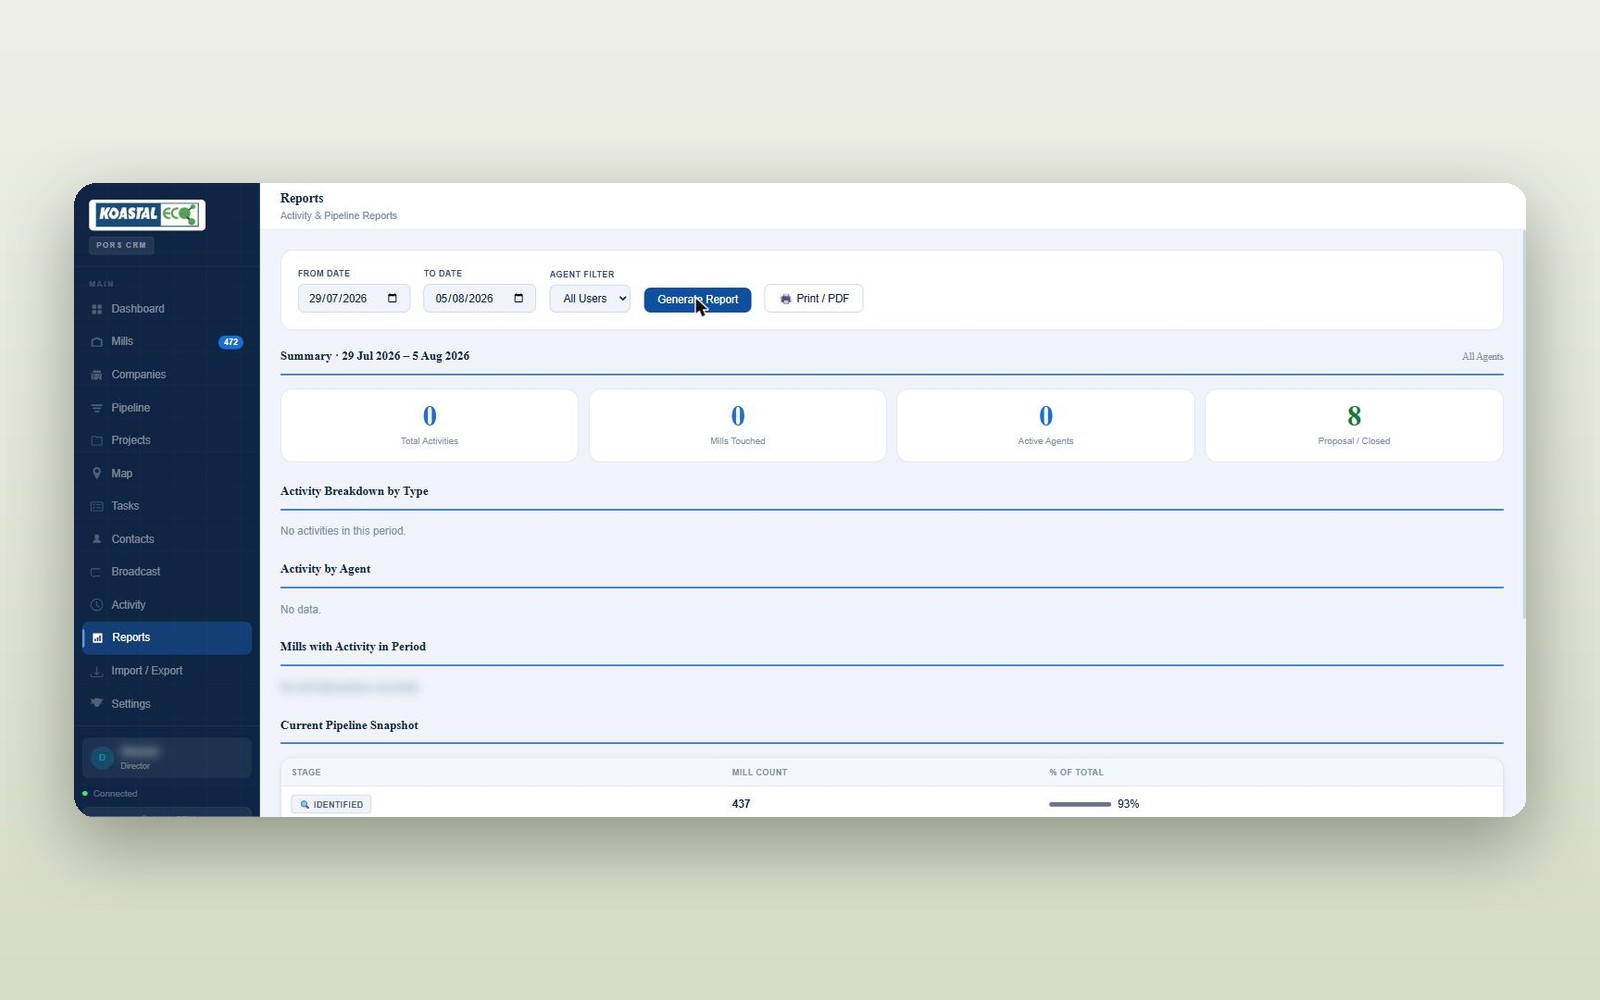Click the Mills with Activity in Period heading

353,647
